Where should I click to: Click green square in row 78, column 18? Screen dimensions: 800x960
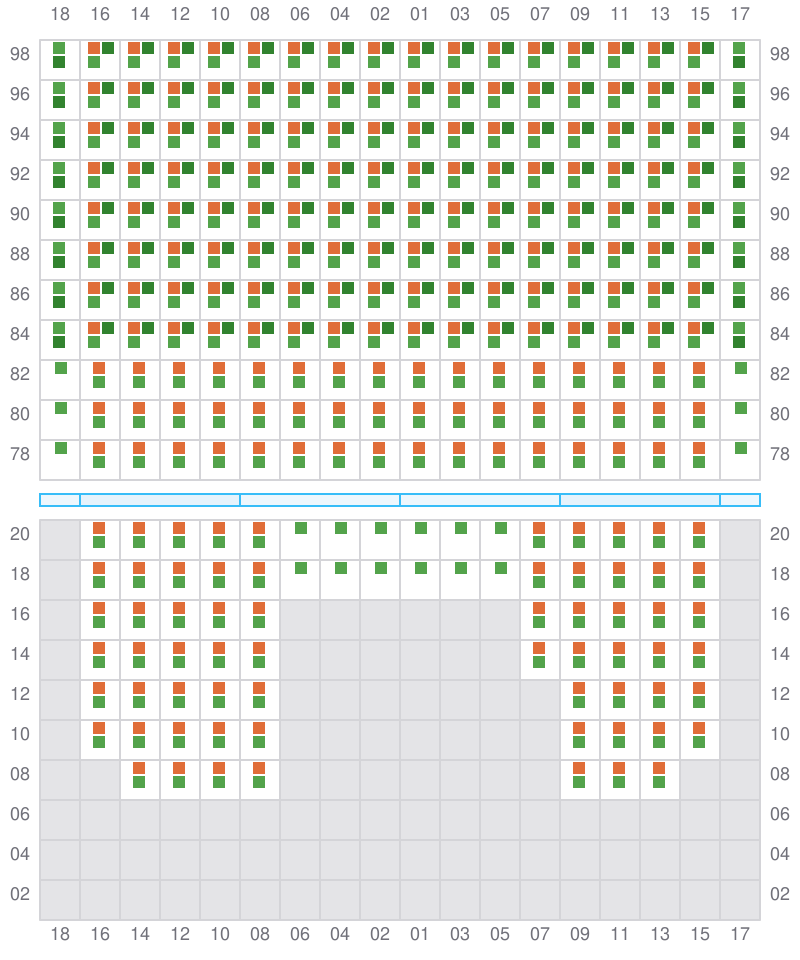tap(61, 448)
